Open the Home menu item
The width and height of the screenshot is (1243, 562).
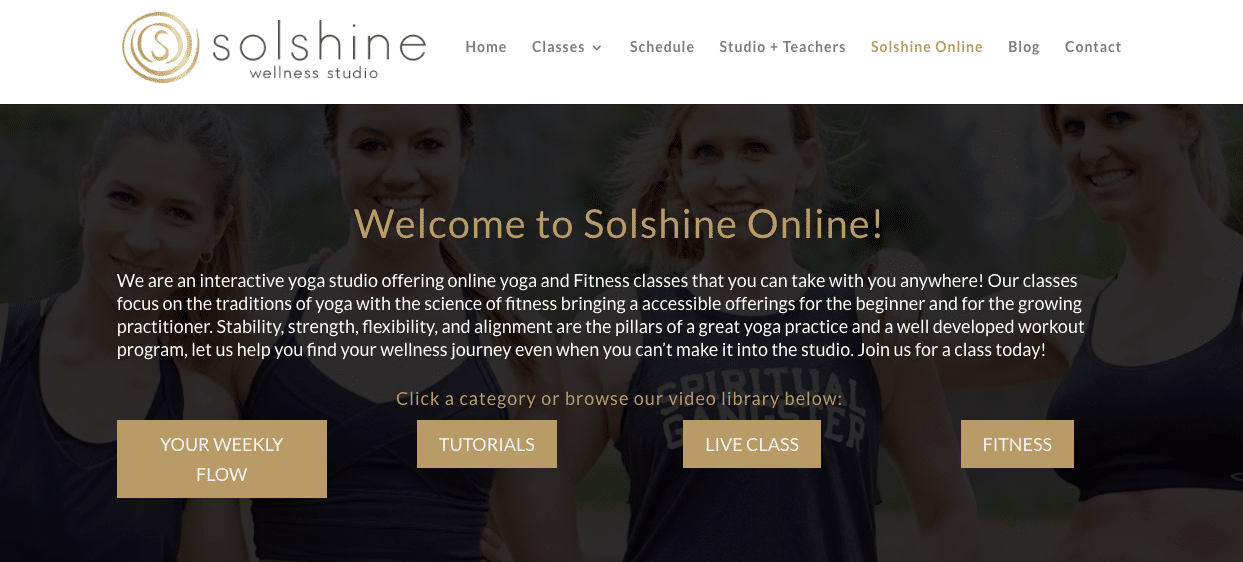point(486,47)
